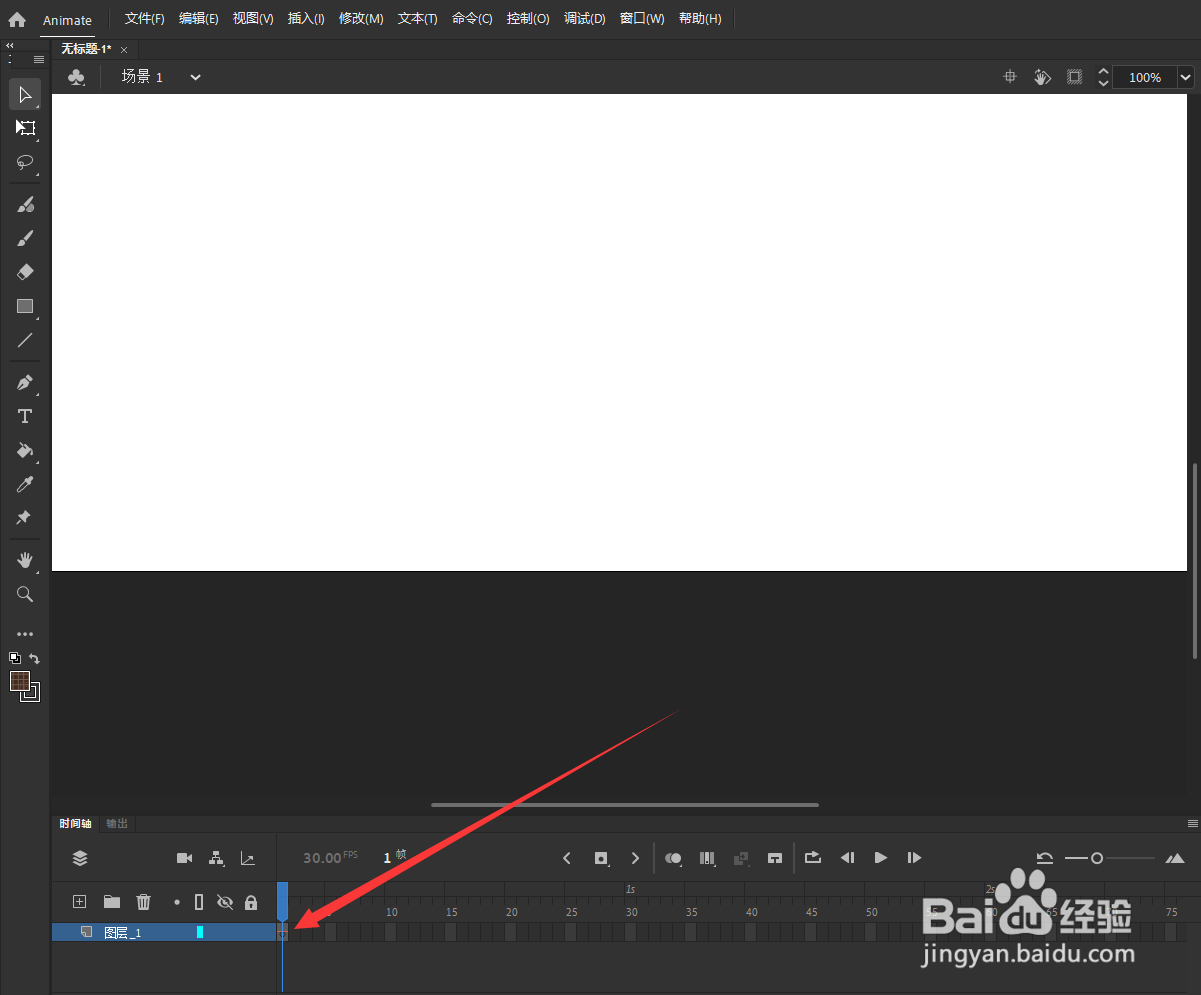This screenshot has width=1201, height=995.
Task: Swap stroke and fill colors
Action: [x=34, y=658]
